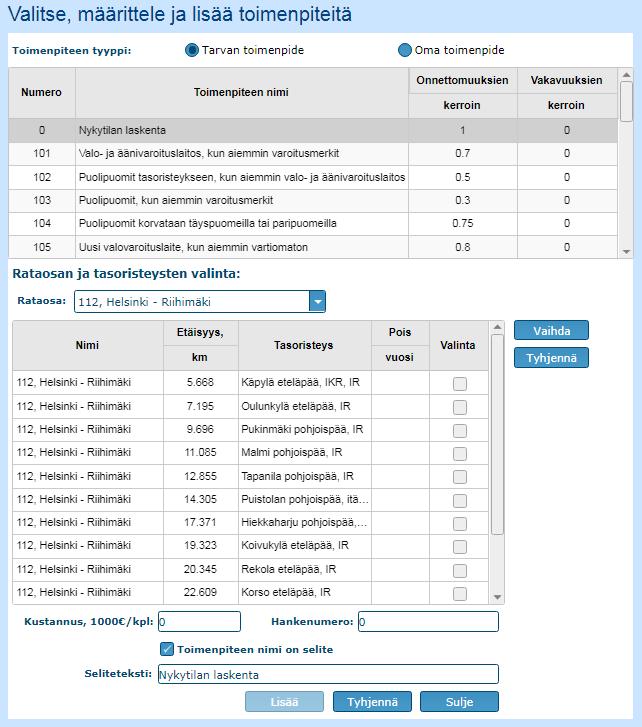
Task: Click the Vaihda button
Action: tap(551, 331)
